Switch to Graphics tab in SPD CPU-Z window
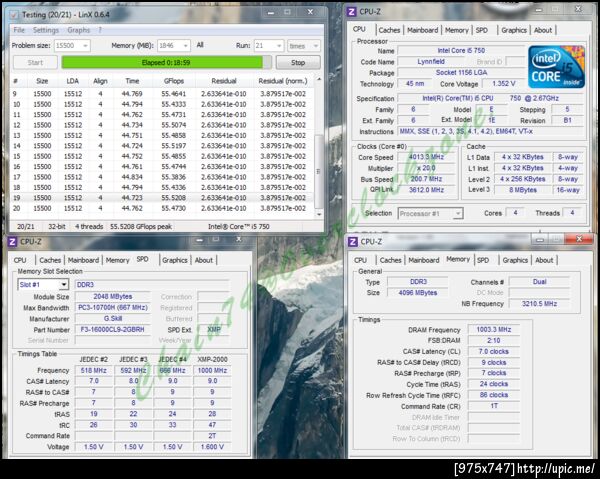Screen dimensions: 600x479 [174, 260]
